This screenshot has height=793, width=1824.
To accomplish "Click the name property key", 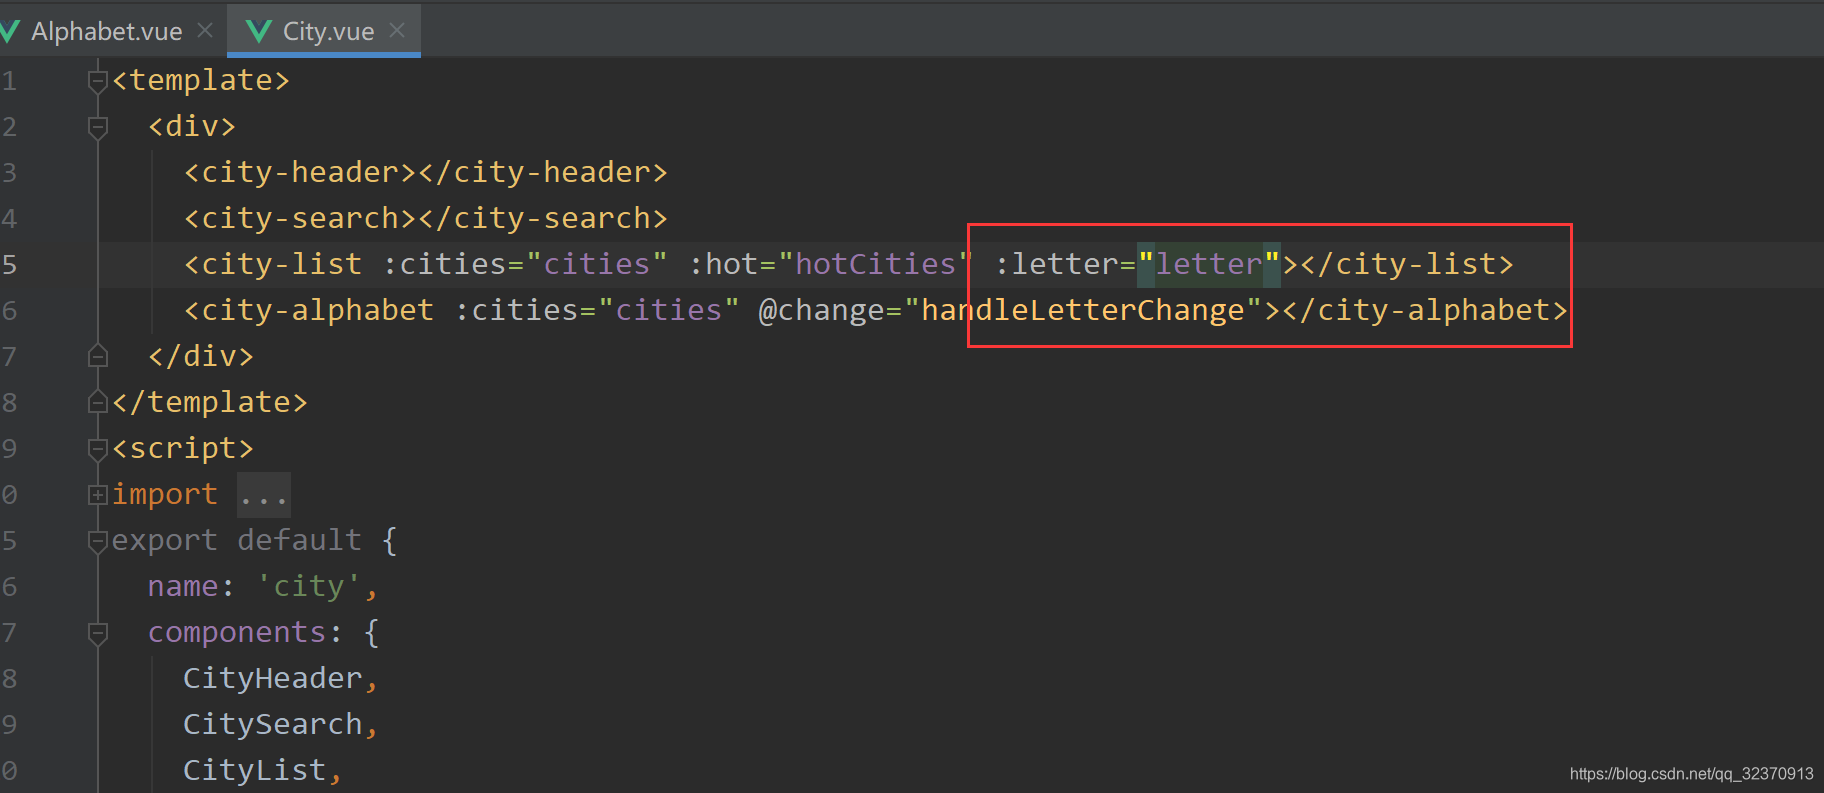I will [183, 586].
